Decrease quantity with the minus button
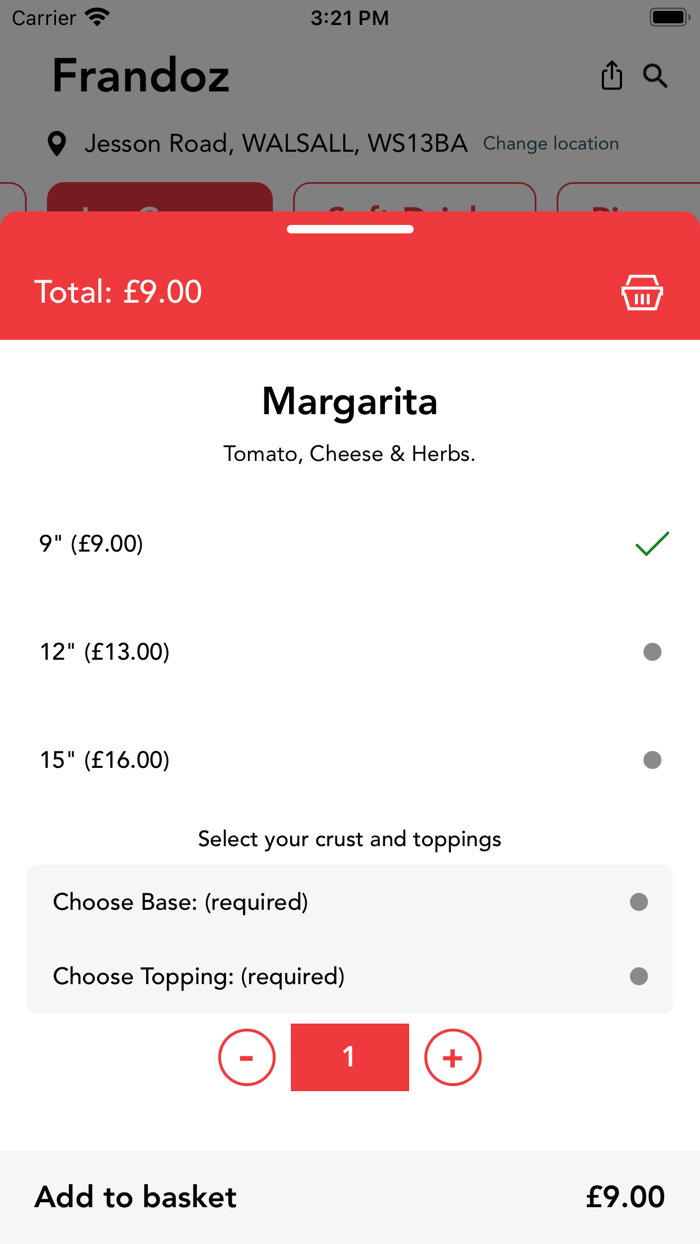 point(247,1057)
